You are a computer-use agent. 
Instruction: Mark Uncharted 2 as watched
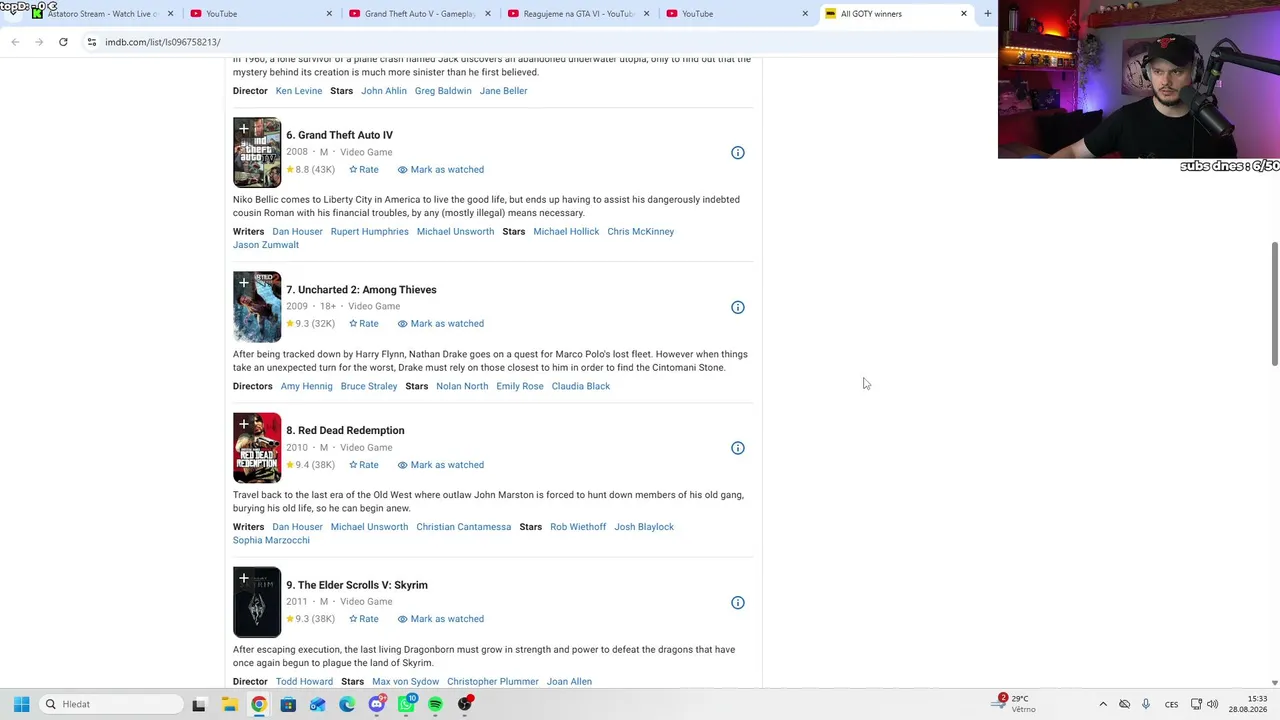(x=441, y=324)
